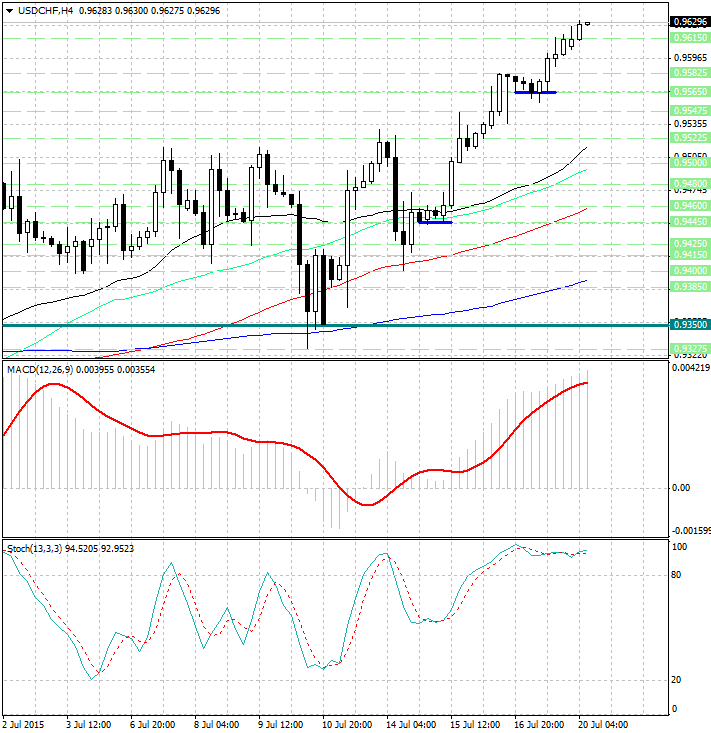Screen dimensions: 711x733
Task: Open the chart menu triangle beside USDCHF,H4
Action: tap(9, 11)
